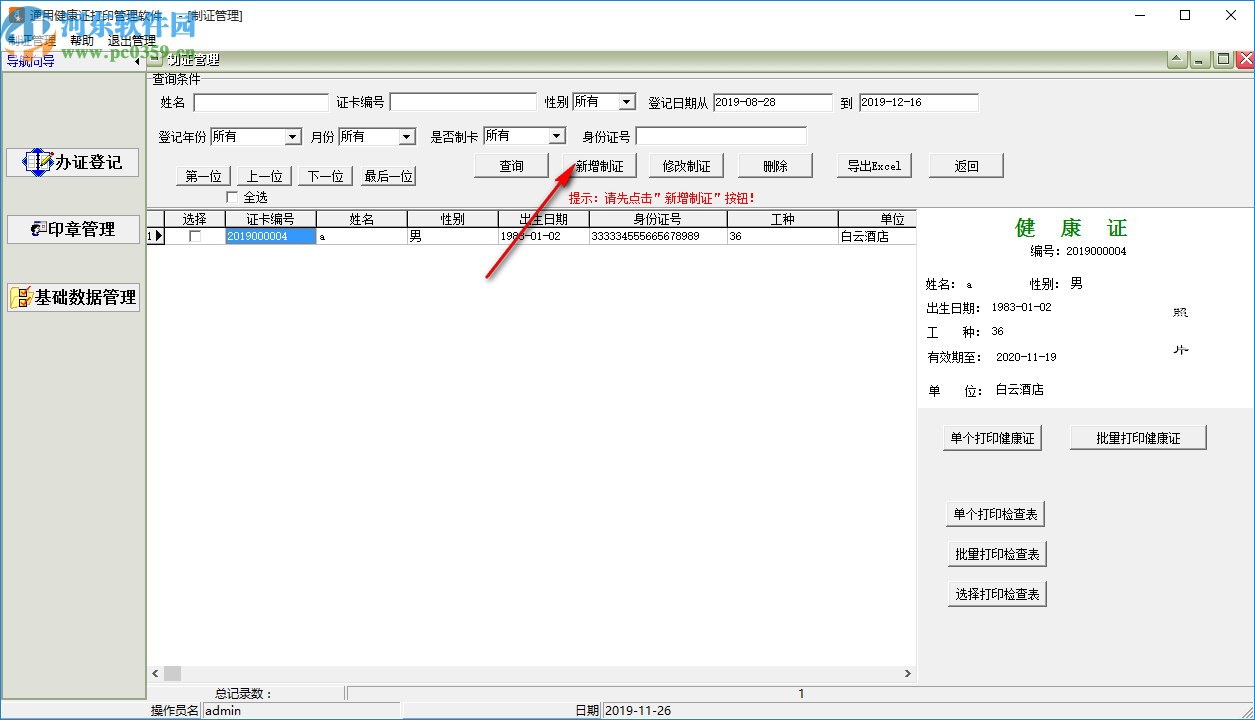Open the 办证登记 sidebar module
The height and width of the screenshot is (720, 1255).
click(73, 162)
